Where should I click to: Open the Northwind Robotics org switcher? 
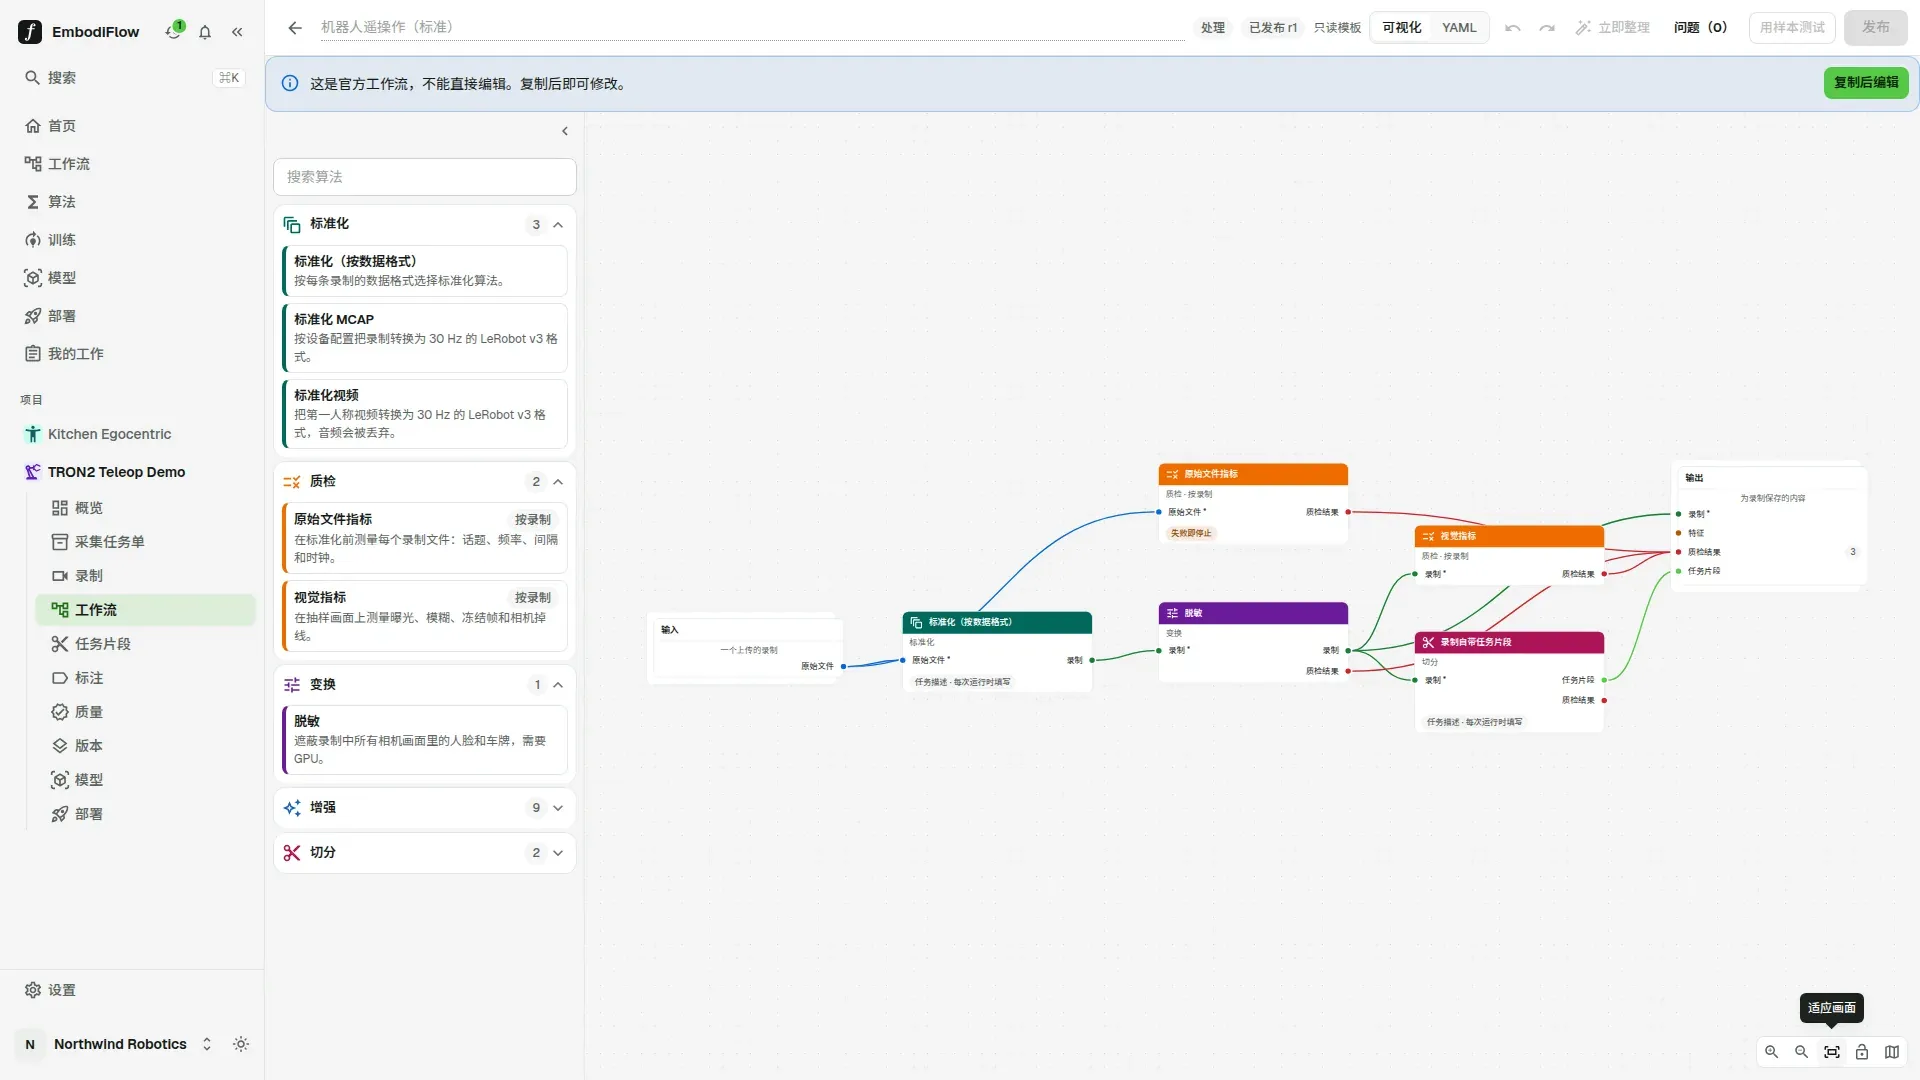pyautogui.click(x=117, y=1044)
